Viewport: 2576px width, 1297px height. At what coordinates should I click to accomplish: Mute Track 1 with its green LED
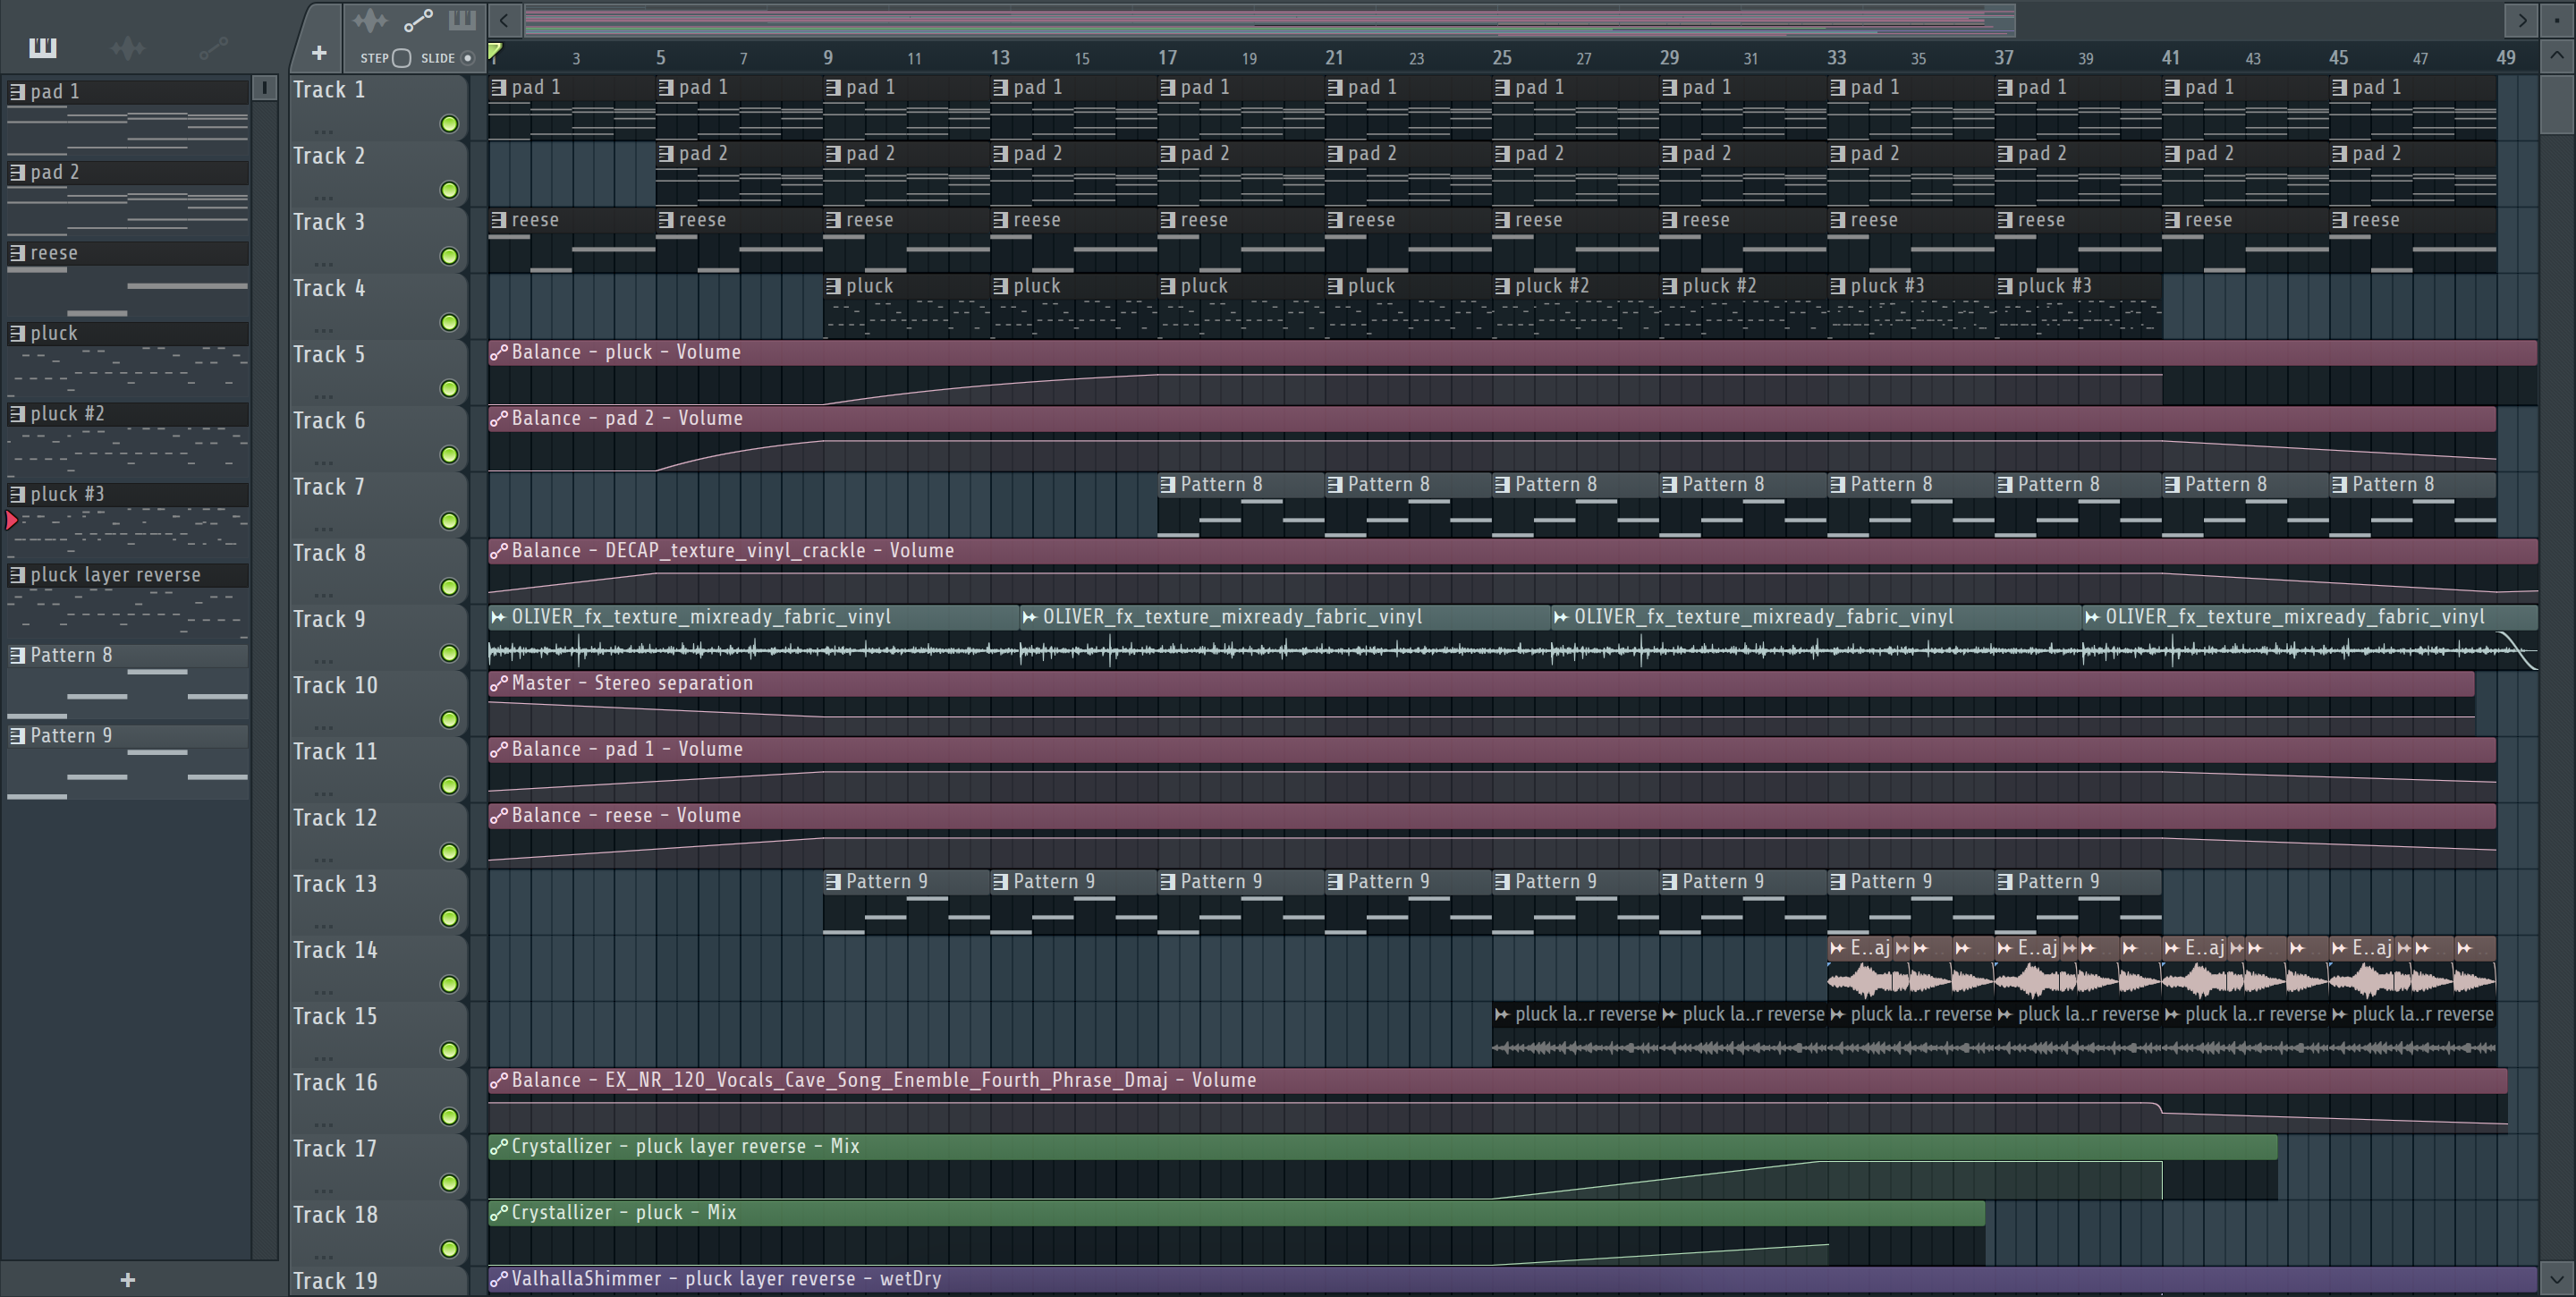449,124
